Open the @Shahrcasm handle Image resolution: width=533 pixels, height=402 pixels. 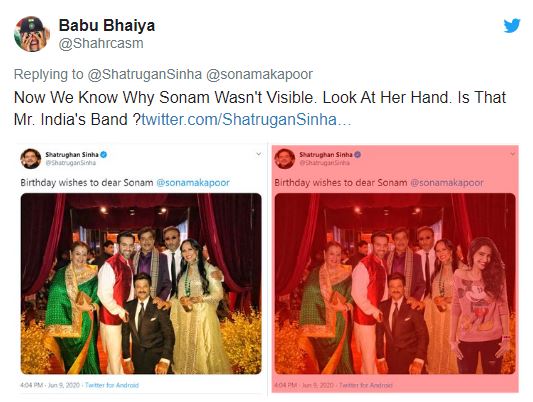(x=101, y=43)
